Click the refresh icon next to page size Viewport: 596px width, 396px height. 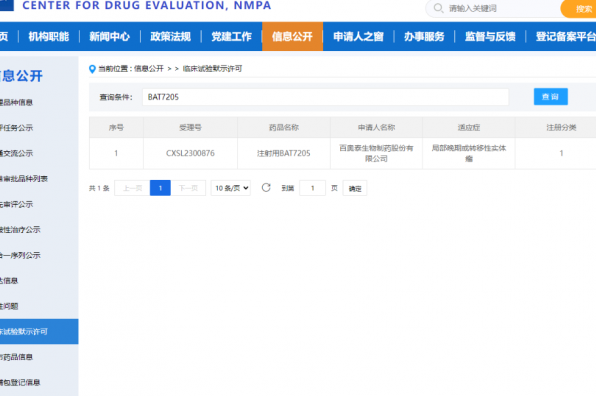pyautogui.click(x=266, y=187)
